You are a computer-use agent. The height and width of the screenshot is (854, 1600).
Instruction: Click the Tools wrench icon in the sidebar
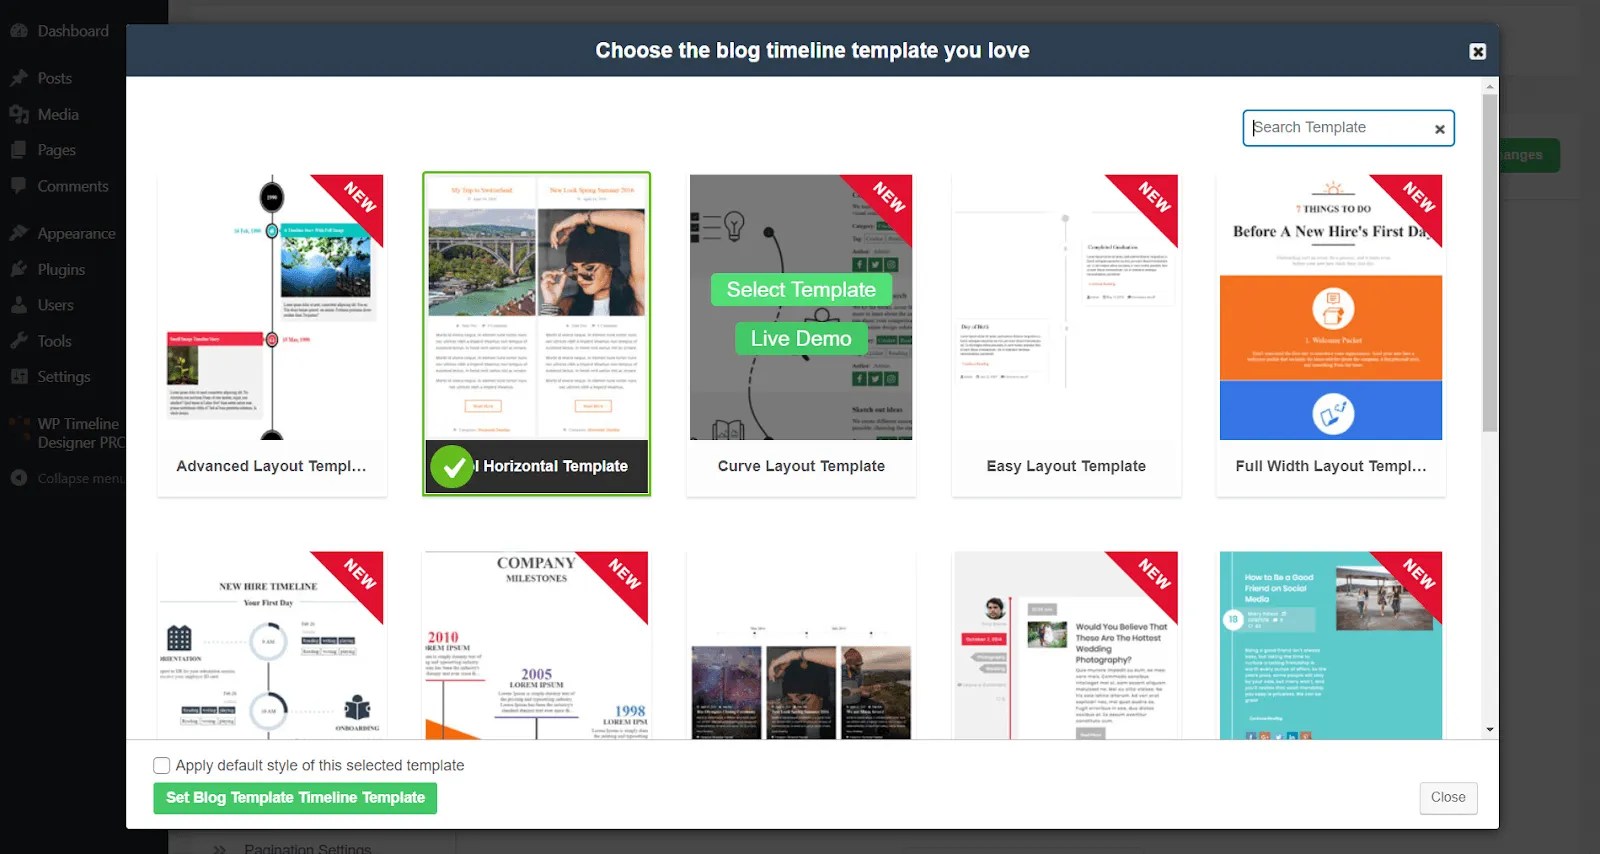pyautogui.click(x=19, y=341)
